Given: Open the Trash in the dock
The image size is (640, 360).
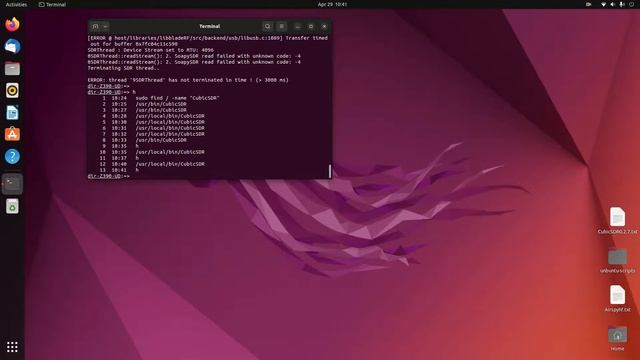Looking at the screenshot, I should (x=12, y=206).
